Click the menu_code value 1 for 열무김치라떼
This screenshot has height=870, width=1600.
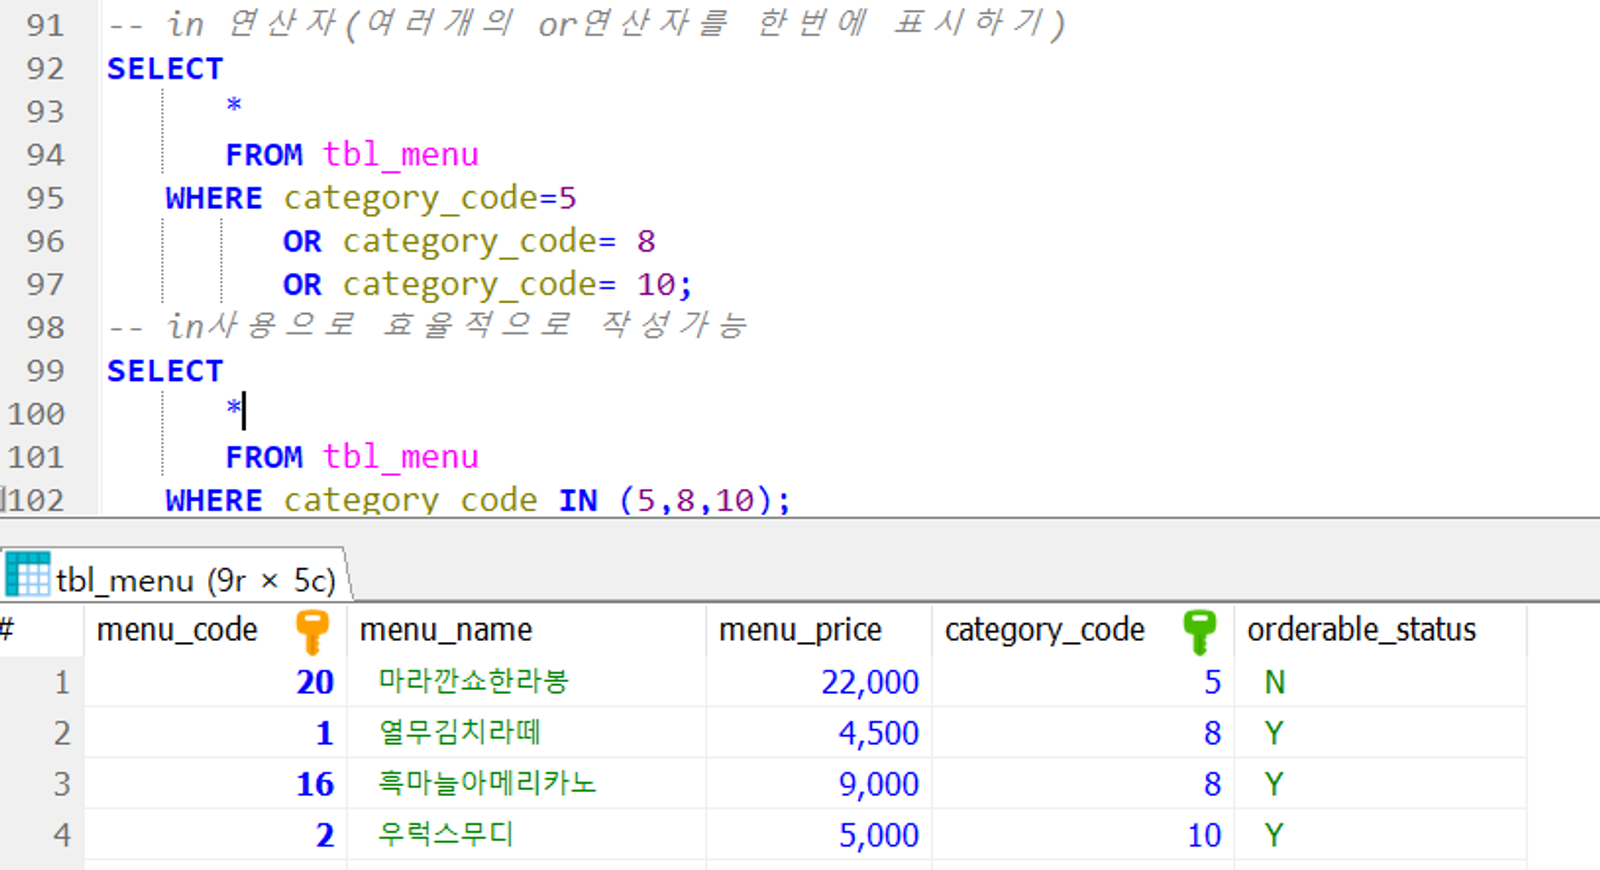324,733
